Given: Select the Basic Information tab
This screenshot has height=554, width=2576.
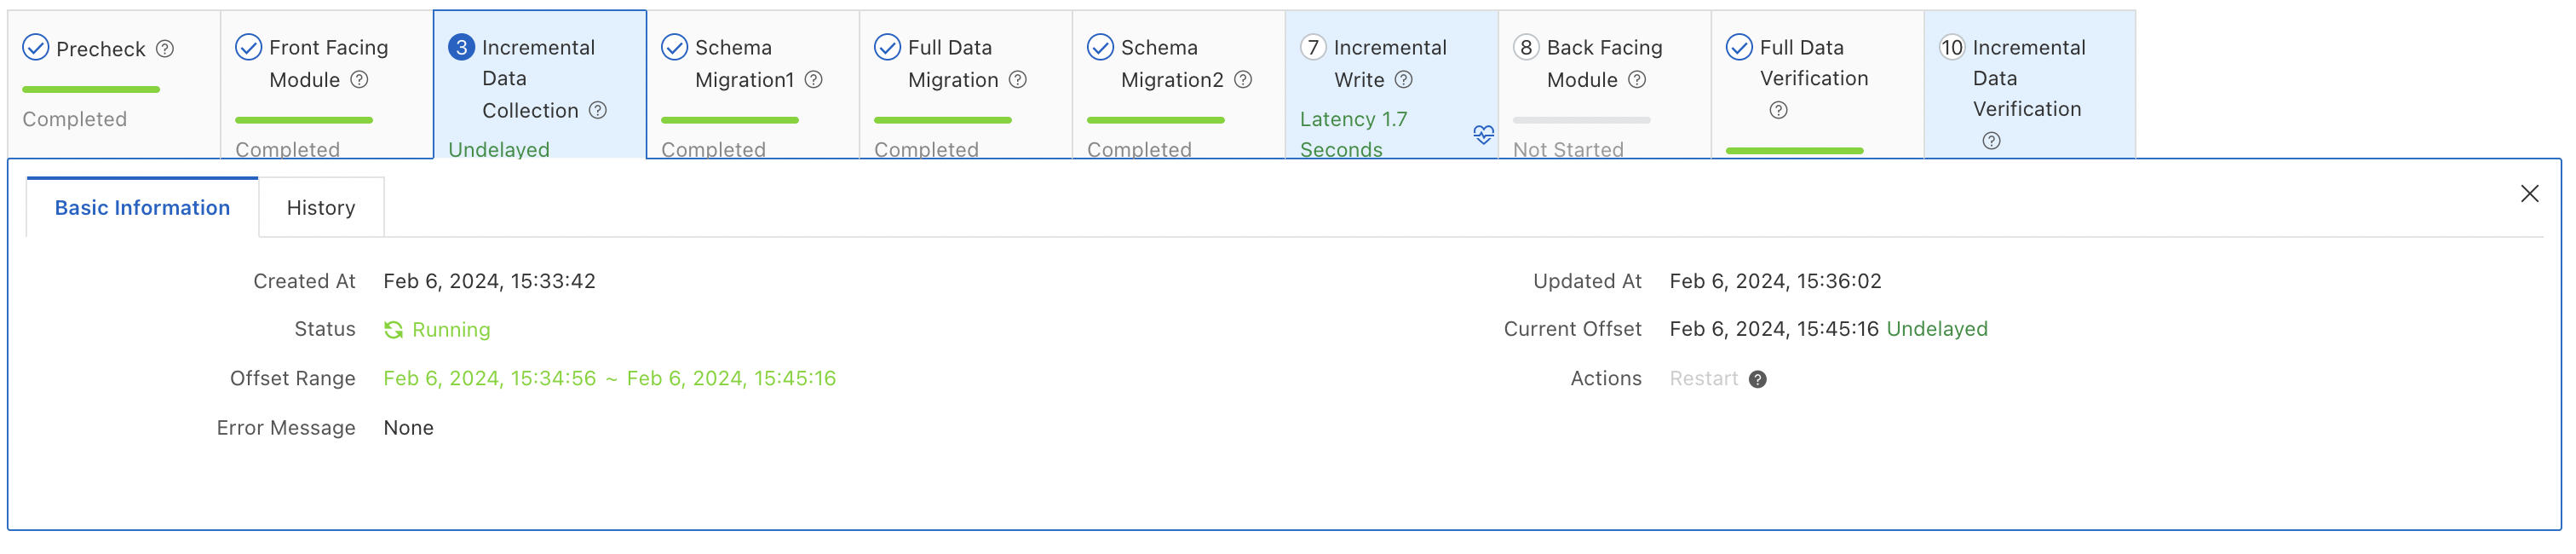Looking at the screenshot, I should click(x=142, y=208).
